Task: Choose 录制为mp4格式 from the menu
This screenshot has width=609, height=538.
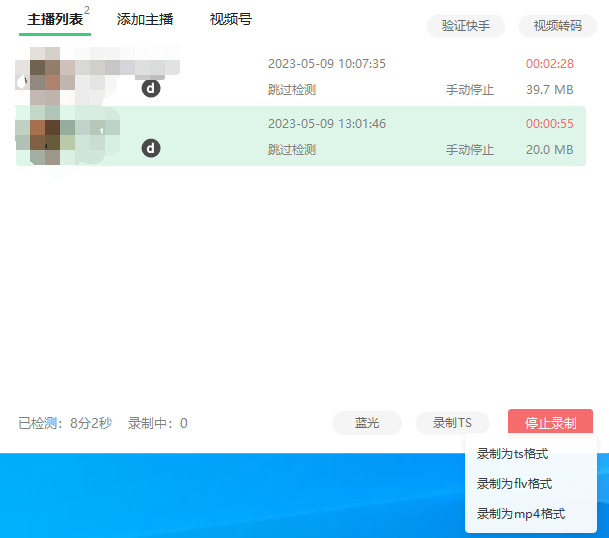Action: (520, 514)
